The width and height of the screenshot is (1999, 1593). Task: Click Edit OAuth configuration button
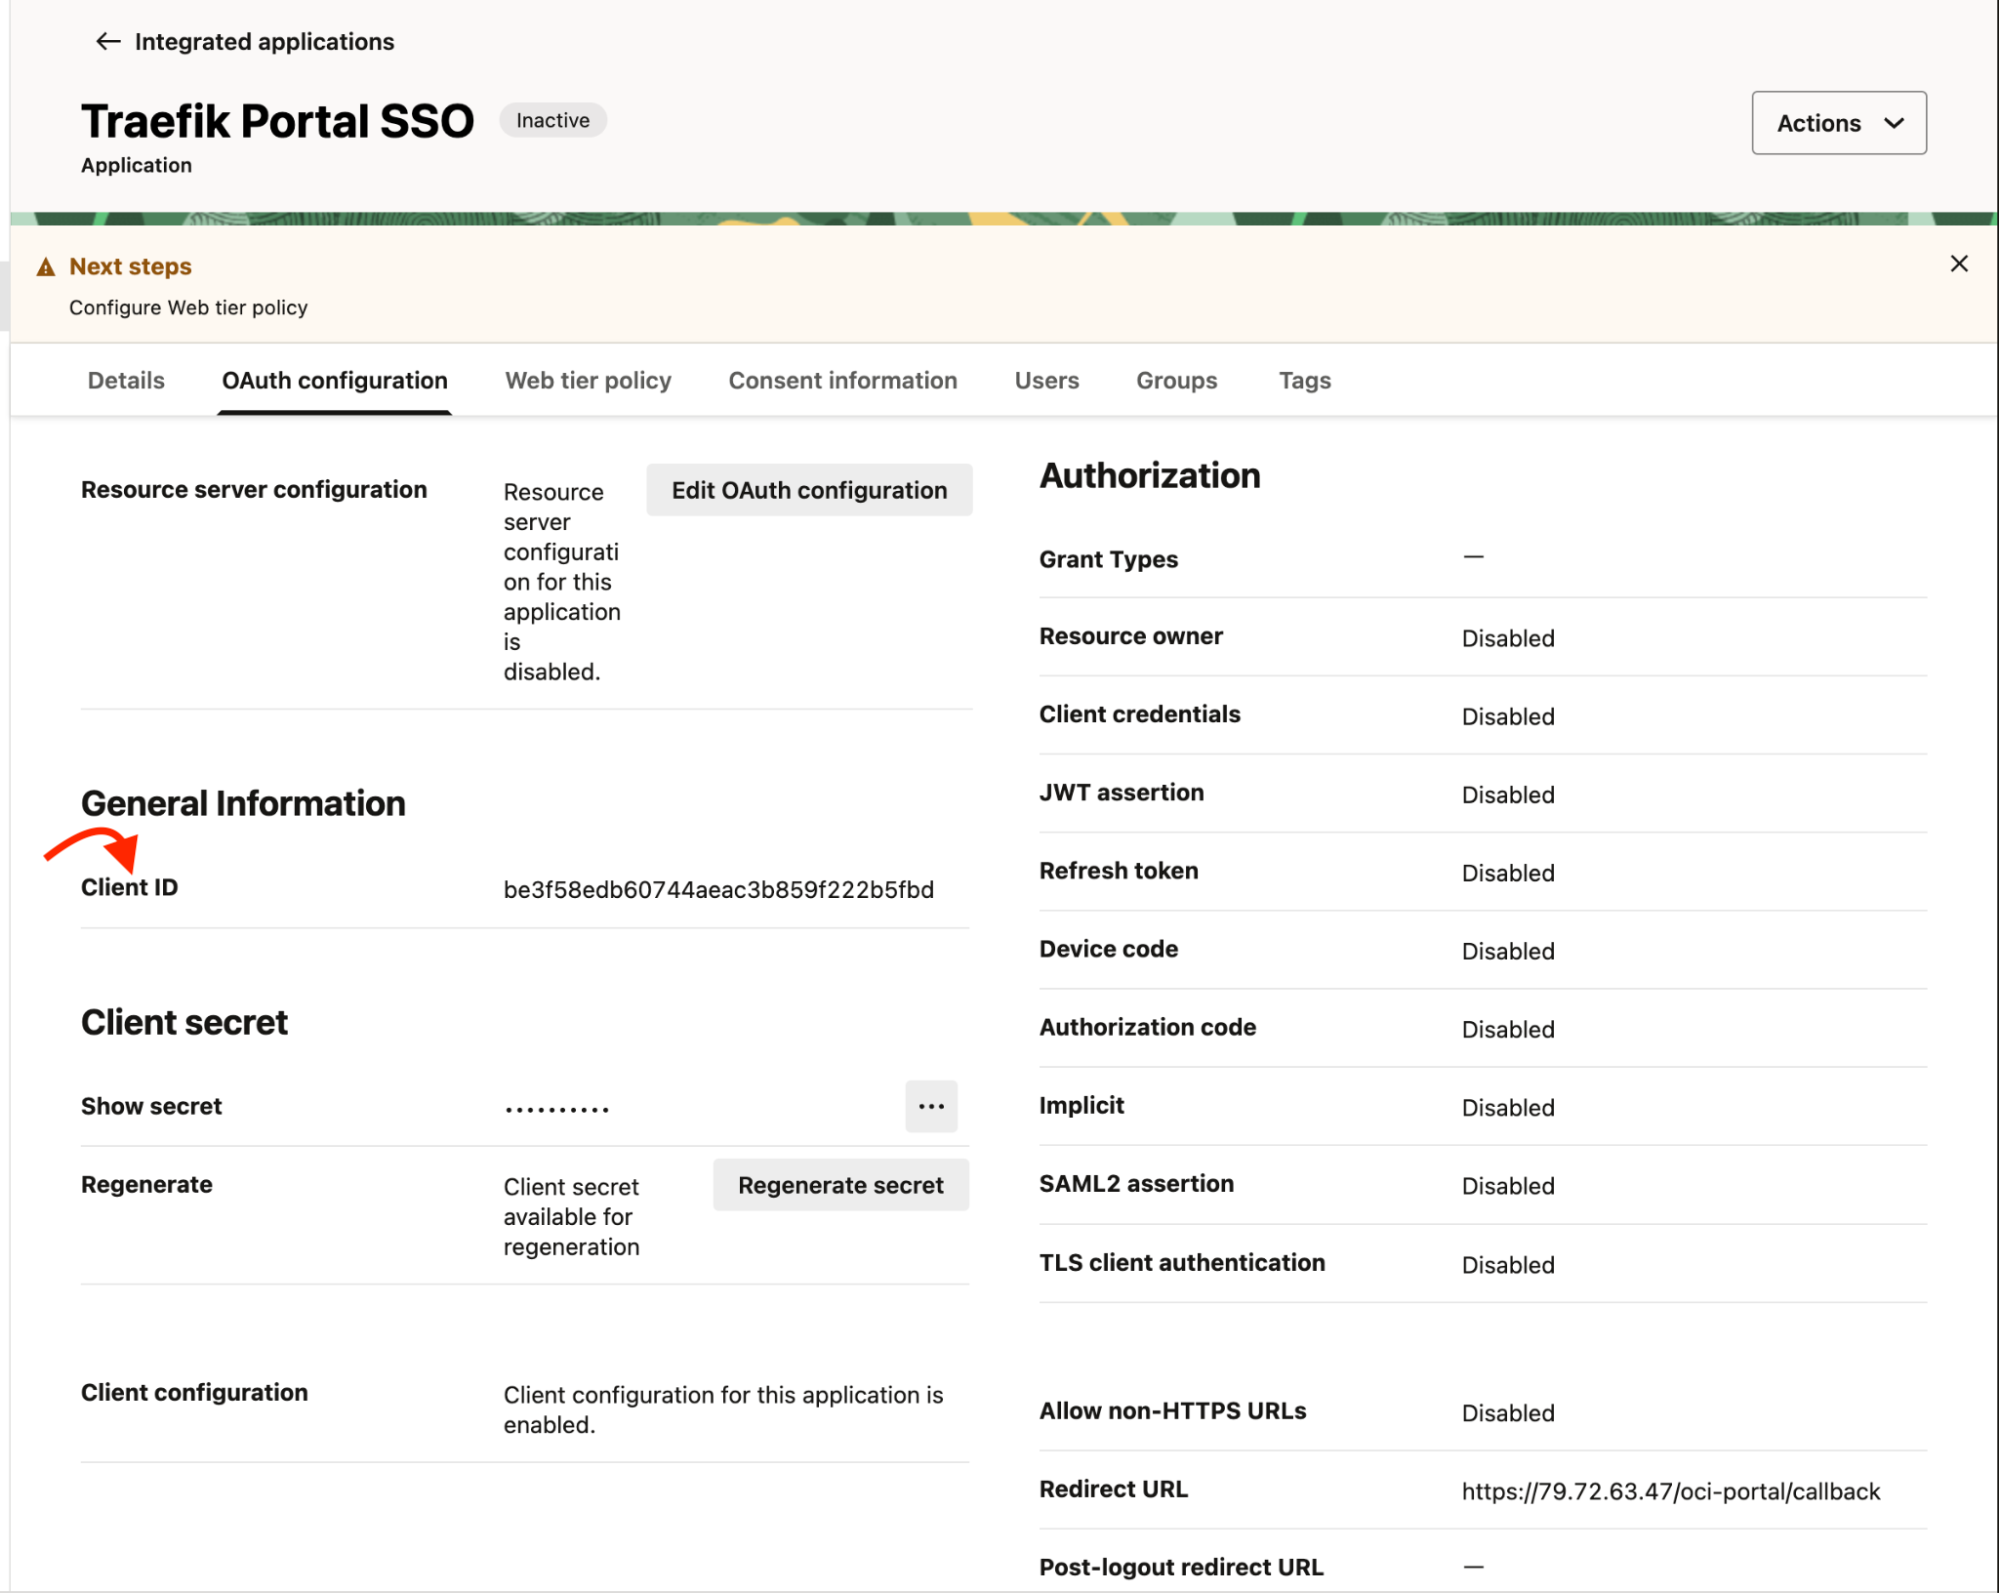point(809,490)
